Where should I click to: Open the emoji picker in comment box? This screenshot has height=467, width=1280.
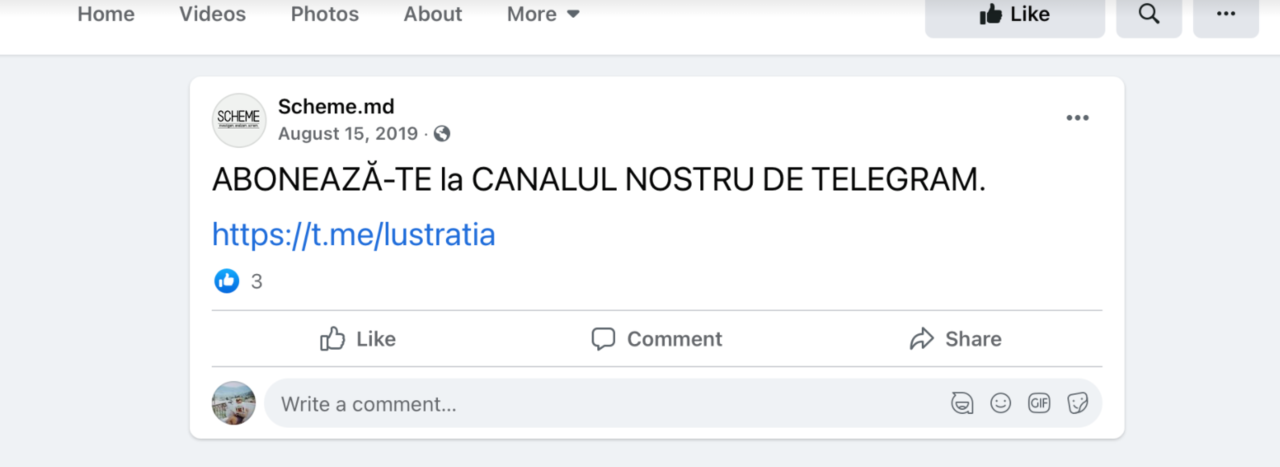click(x=1001, y=403)
